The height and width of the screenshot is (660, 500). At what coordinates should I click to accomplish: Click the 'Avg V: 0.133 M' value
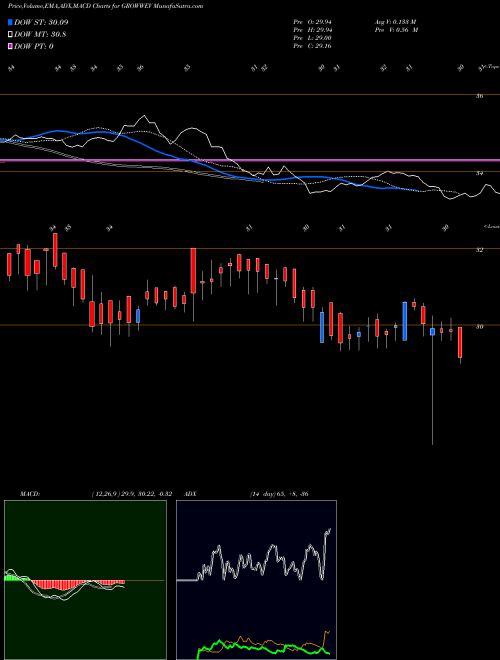tap(395, 22)
